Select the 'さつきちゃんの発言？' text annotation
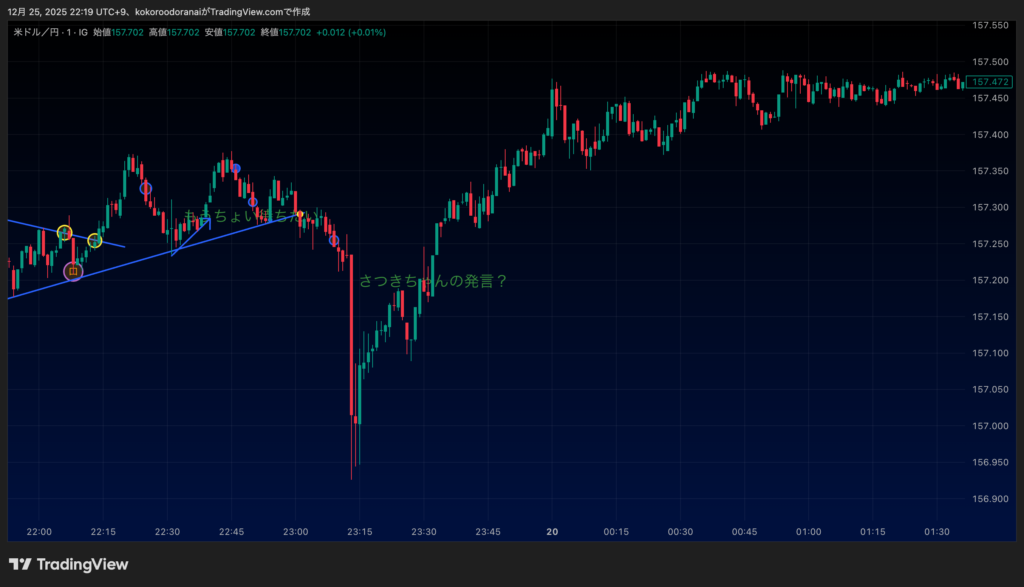This screenshot has height=587, width=1024. pos(433,281)
